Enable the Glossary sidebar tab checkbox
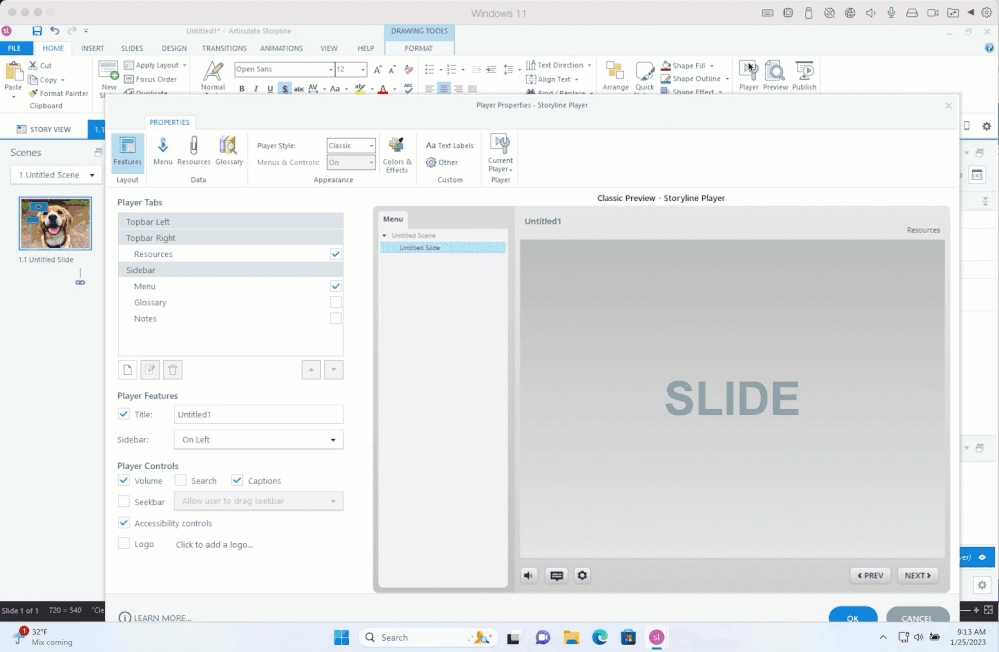The height and width of the screenshot is (652, 999). click(336, 302)
